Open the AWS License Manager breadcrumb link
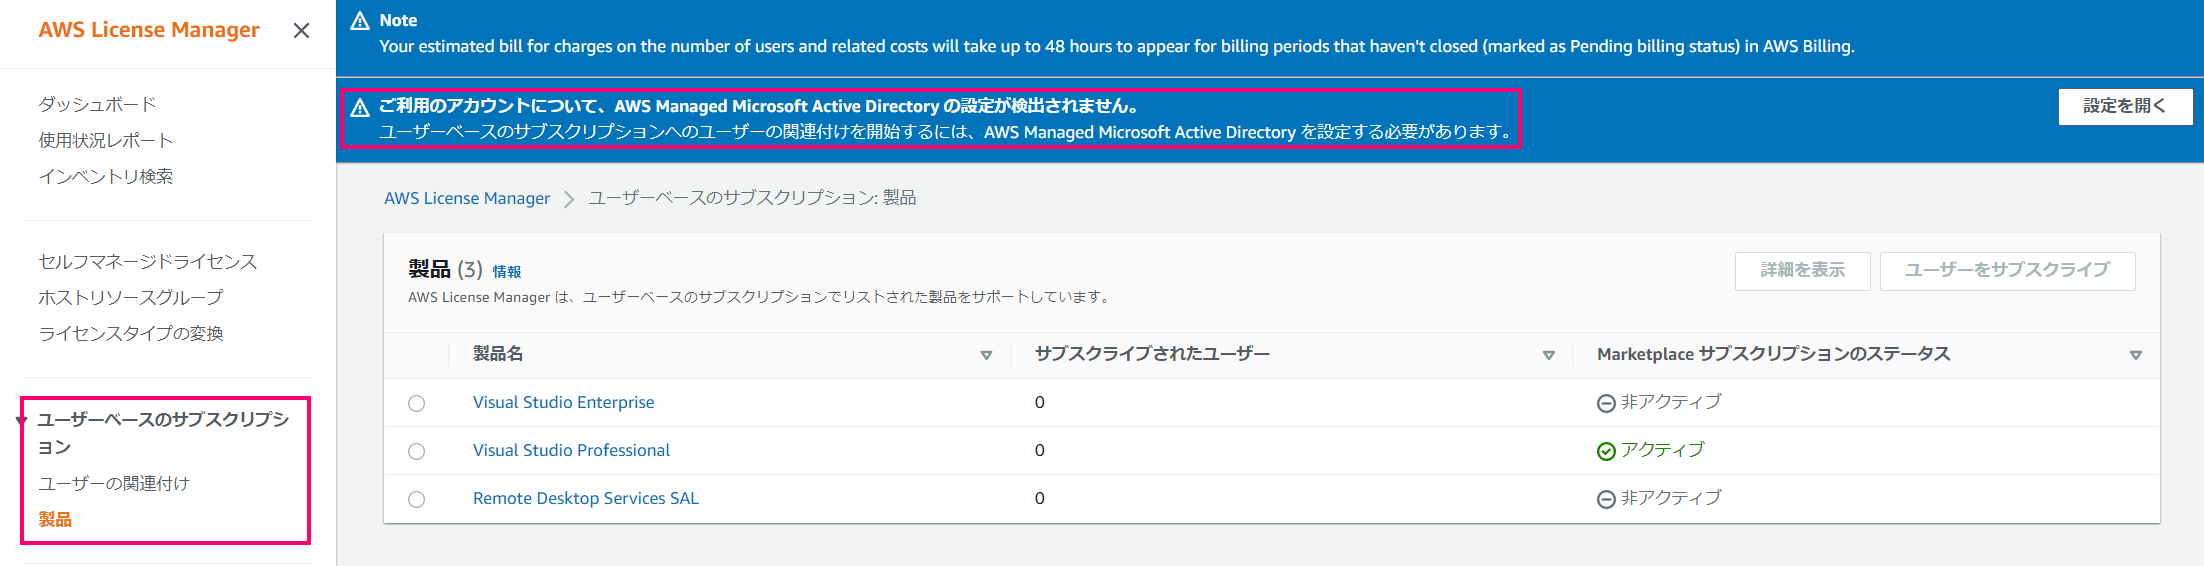This screenshot has width=2204, height=566. click(x=467, y=198)
